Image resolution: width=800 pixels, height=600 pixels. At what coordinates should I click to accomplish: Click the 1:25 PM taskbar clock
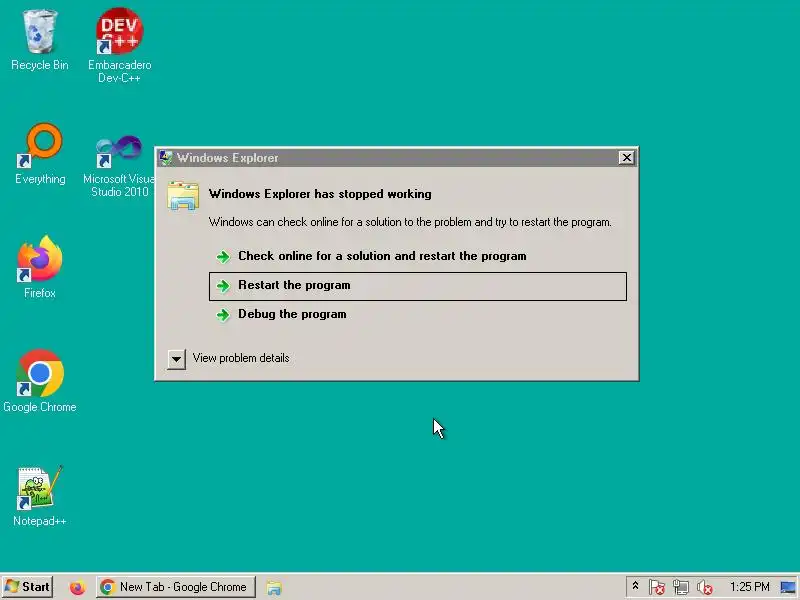pos(749,587)
